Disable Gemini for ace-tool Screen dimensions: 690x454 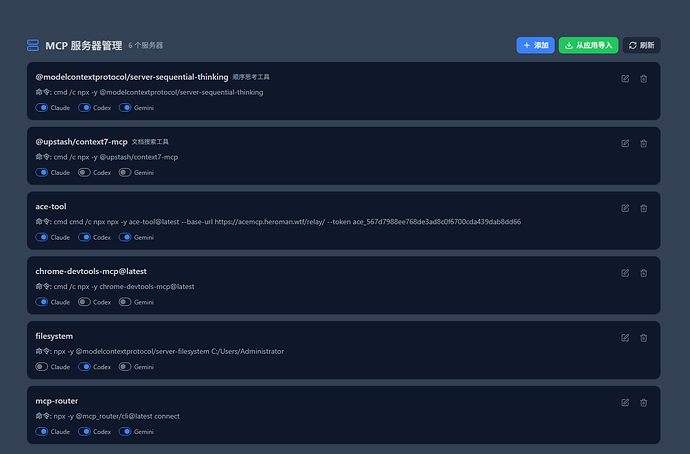tap(125, 237)
